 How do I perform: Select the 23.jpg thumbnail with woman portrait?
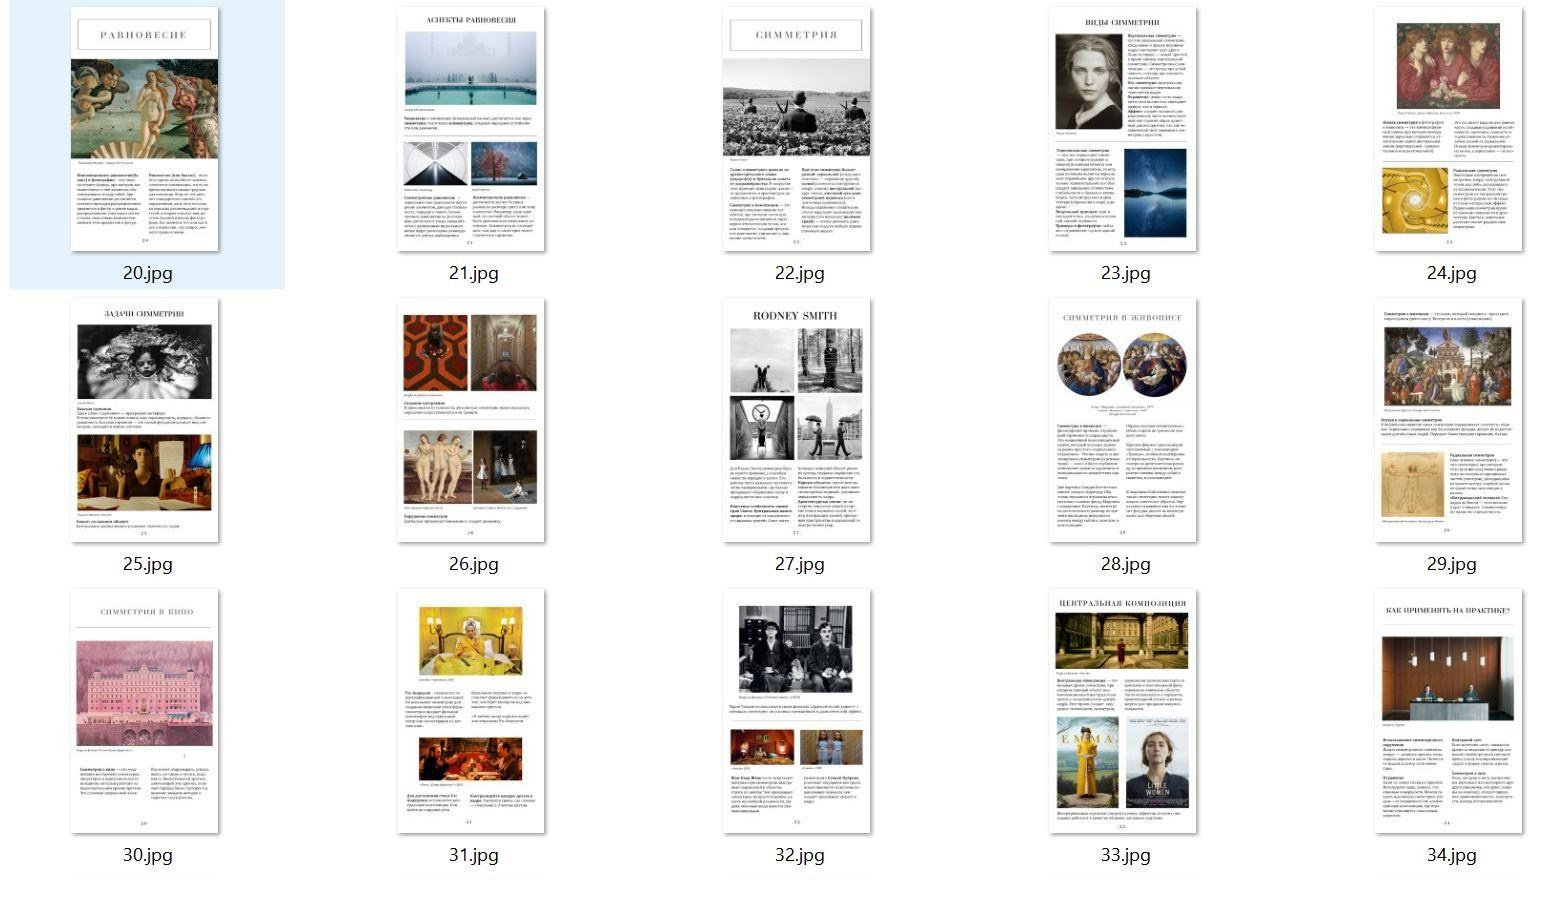1123,129
